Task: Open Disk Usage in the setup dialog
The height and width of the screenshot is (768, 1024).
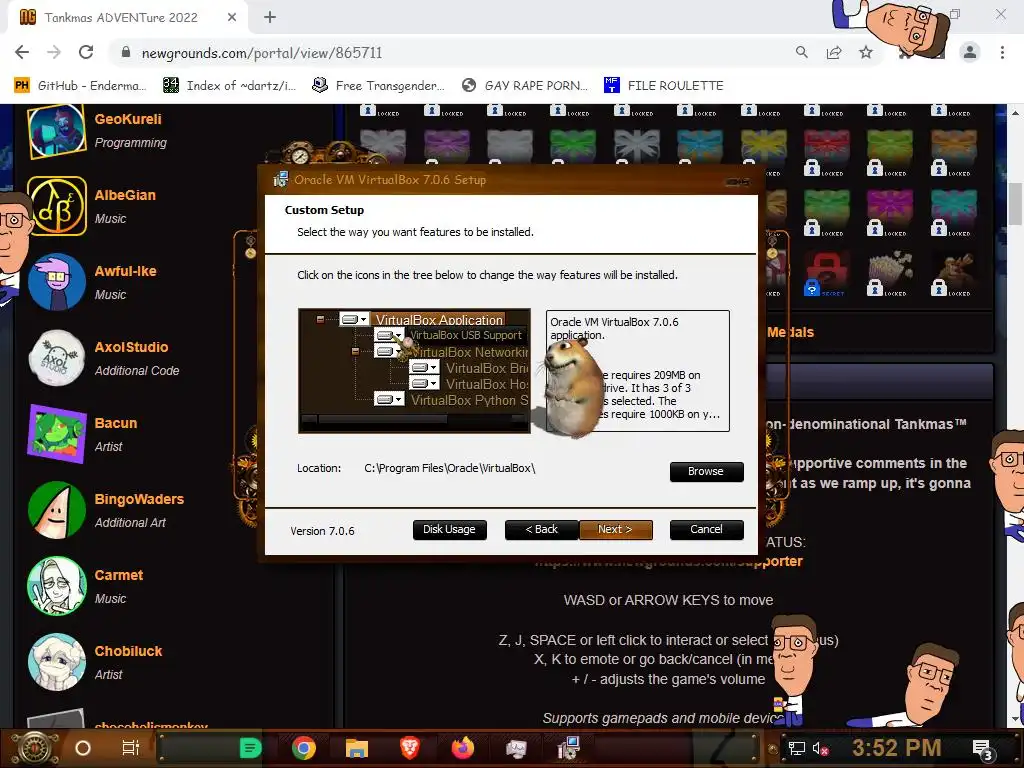Action: pos(449,530)
